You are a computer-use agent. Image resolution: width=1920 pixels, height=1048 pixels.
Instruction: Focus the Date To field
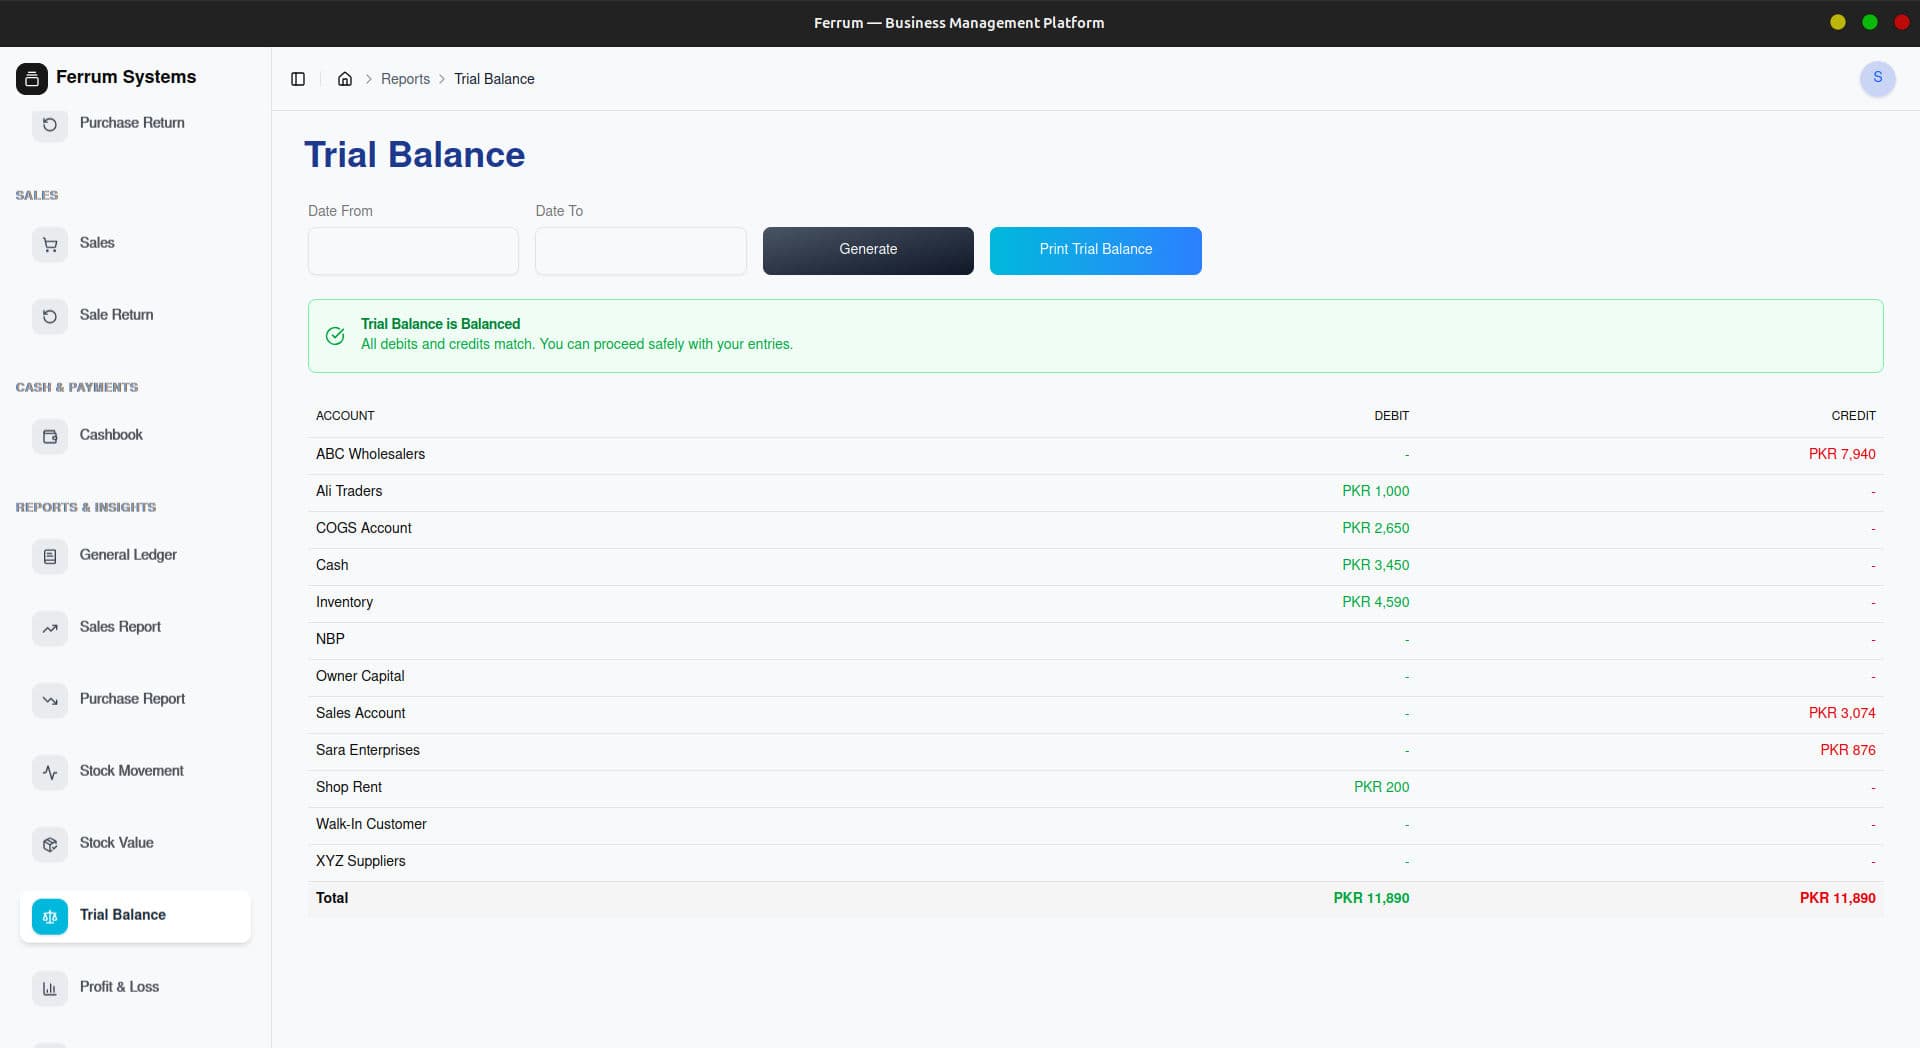coord(641,251)
